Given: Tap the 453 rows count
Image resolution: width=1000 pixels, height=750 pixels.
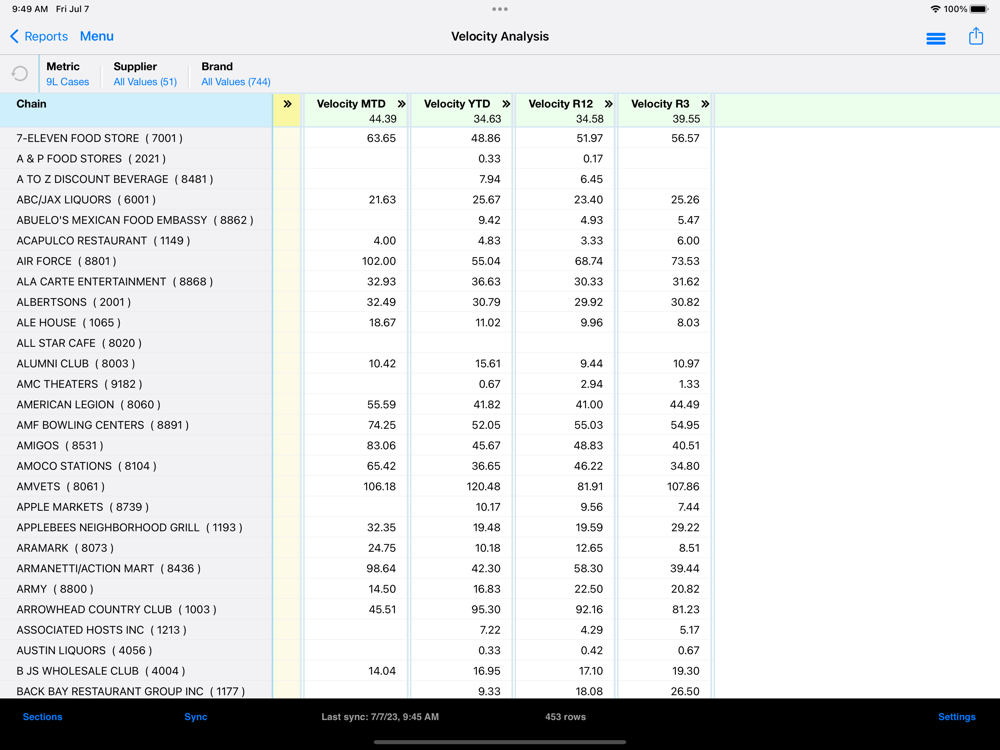Looking at the screenshot, I should tap(565, 717).
